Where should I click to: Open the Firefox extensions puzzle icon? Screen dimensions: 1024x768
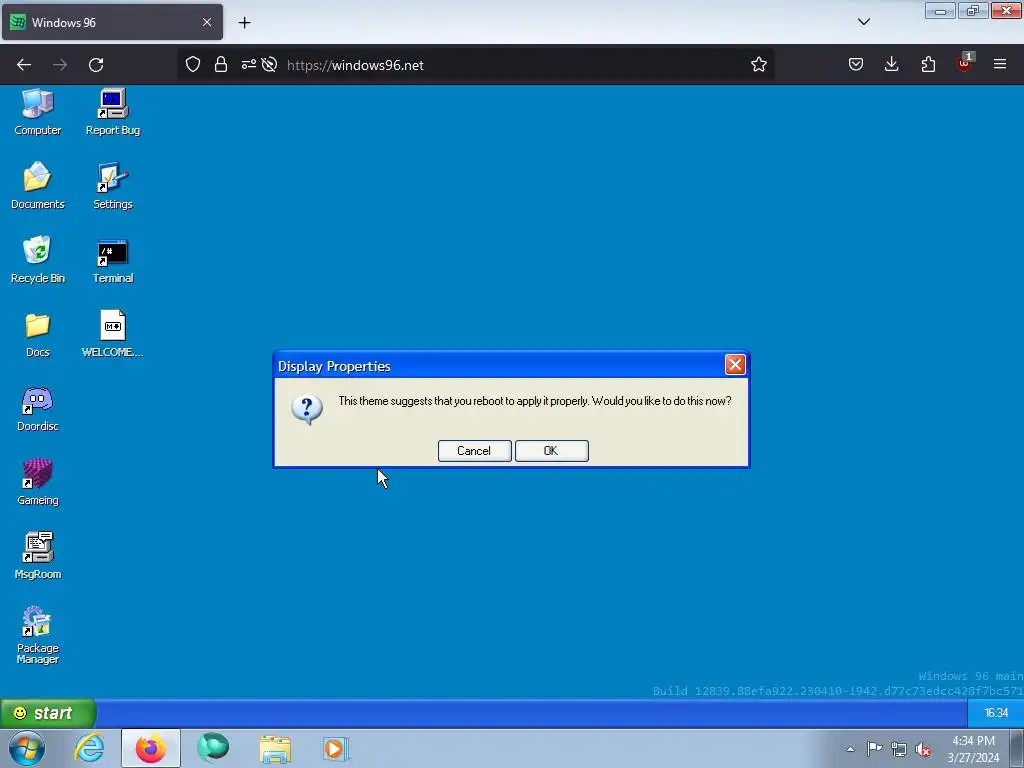click(928, 64)
